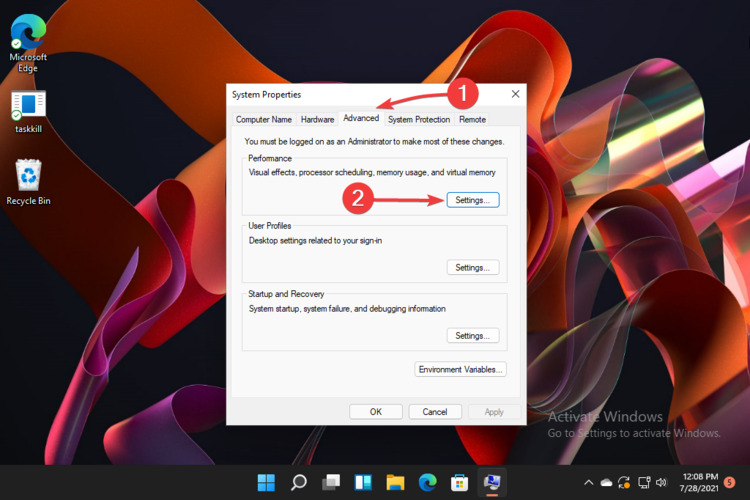
Task: Open Performance Settings button
Action: [x=472, y=200]
